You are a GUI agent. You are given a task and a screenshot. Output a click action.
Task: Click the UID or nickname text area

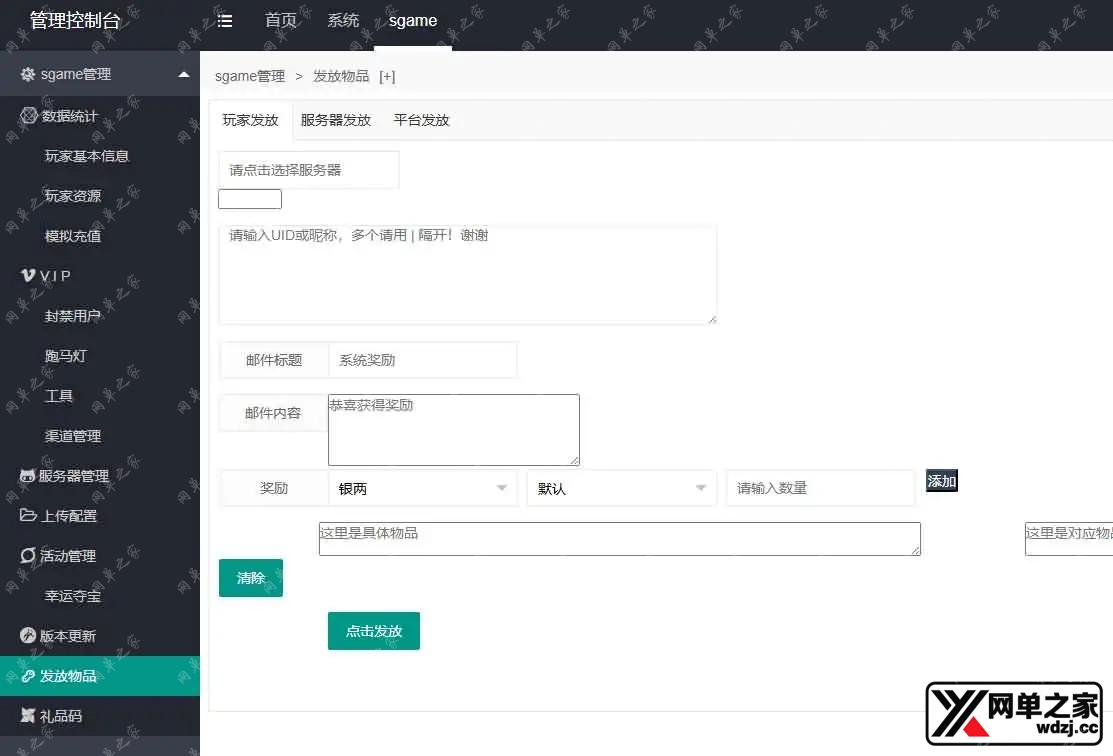[468, 275]
